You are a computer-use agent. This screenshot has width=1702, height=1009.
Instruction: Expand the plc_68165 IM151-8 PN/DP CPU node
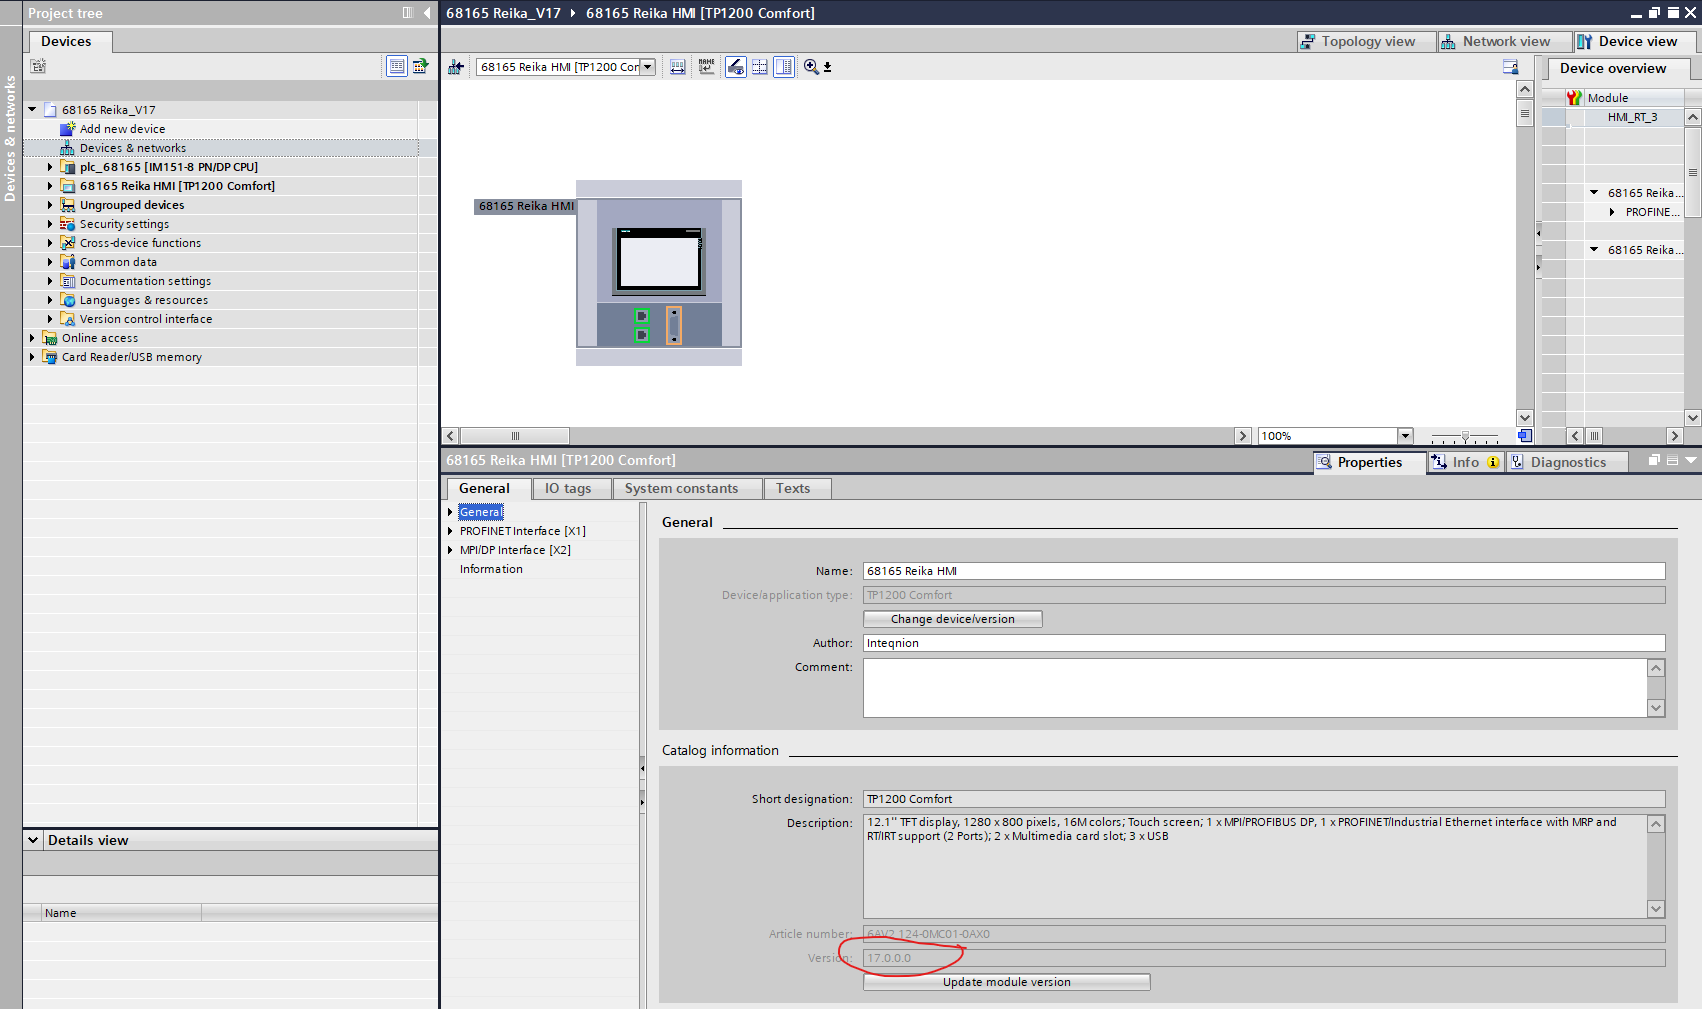50,167
